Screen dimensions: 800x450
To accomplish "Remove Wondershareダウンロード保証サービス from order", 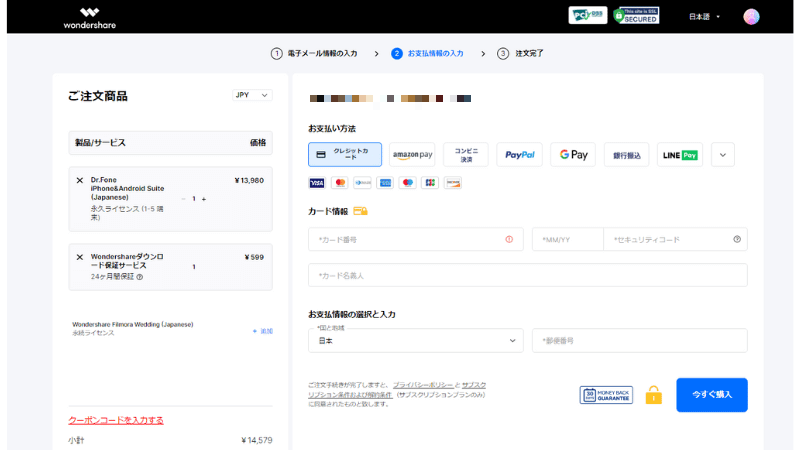I will click(80, 257).
